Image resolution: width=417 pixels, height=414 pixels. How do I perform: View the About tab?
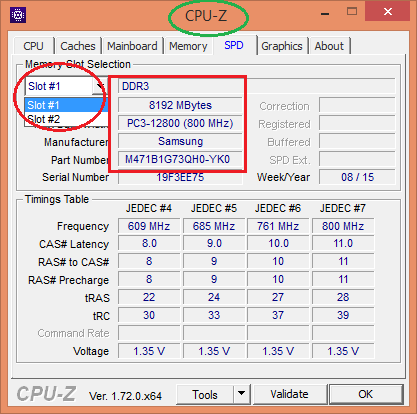click(329, 46)
